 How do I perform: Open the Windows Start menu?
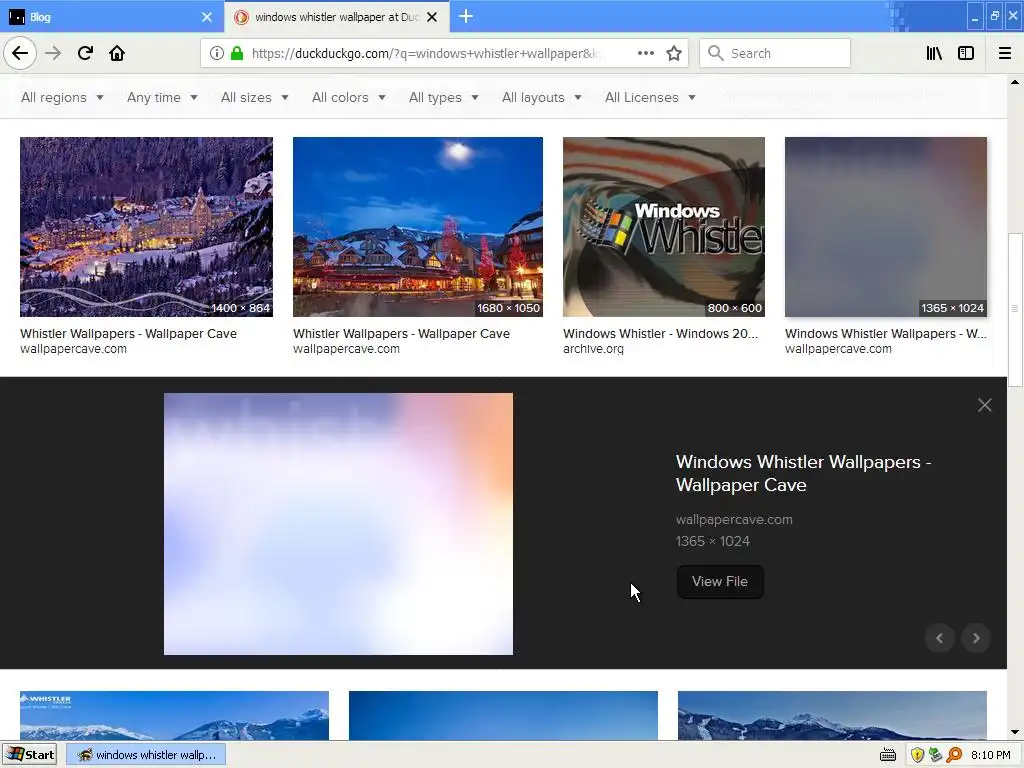click(x=30, y=754)
